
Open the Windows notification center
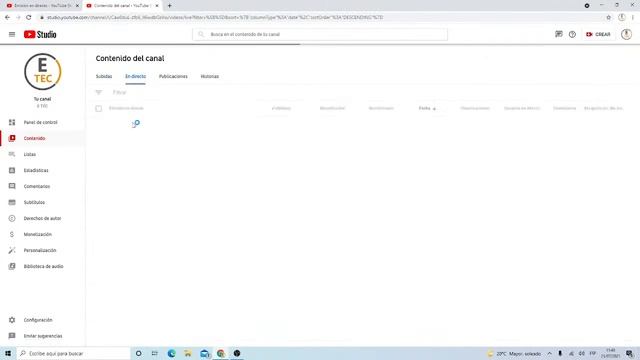(629, 353)
